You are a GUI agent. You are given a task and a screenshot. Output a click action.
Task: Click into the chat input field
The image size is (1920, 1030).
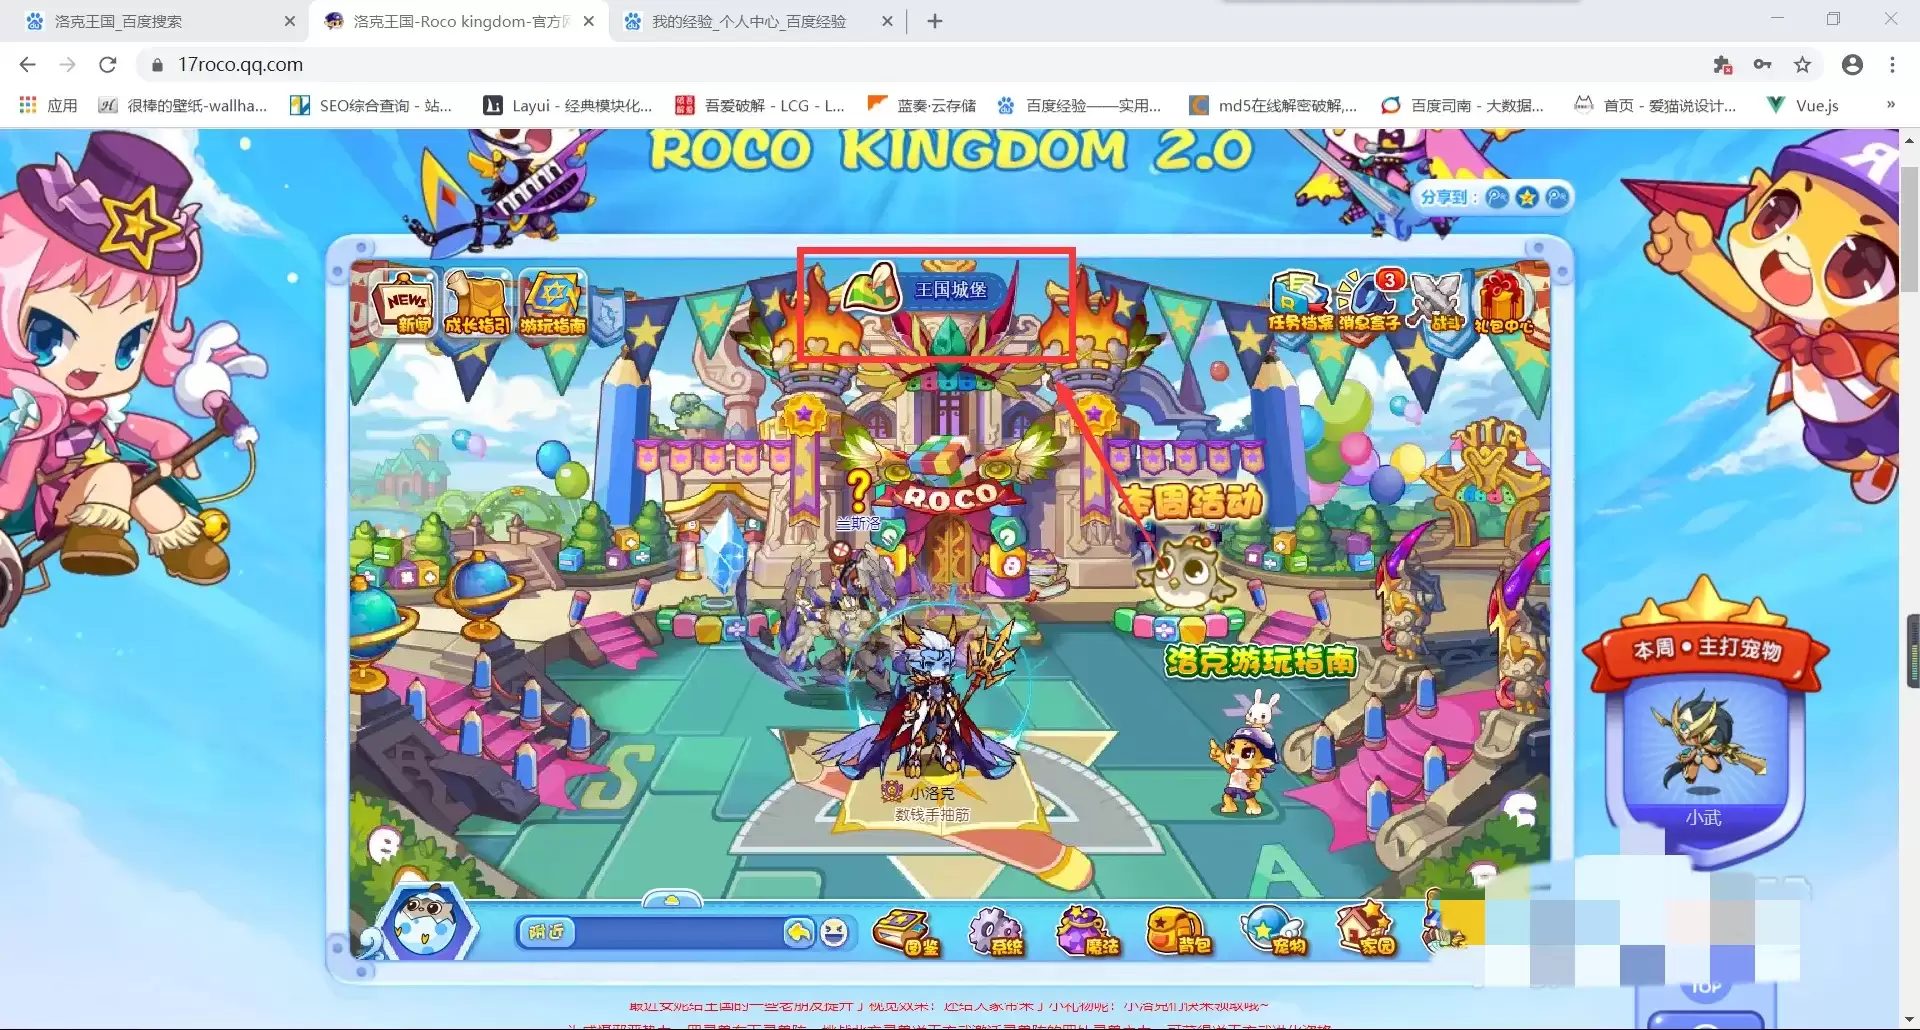pos(678,932)
